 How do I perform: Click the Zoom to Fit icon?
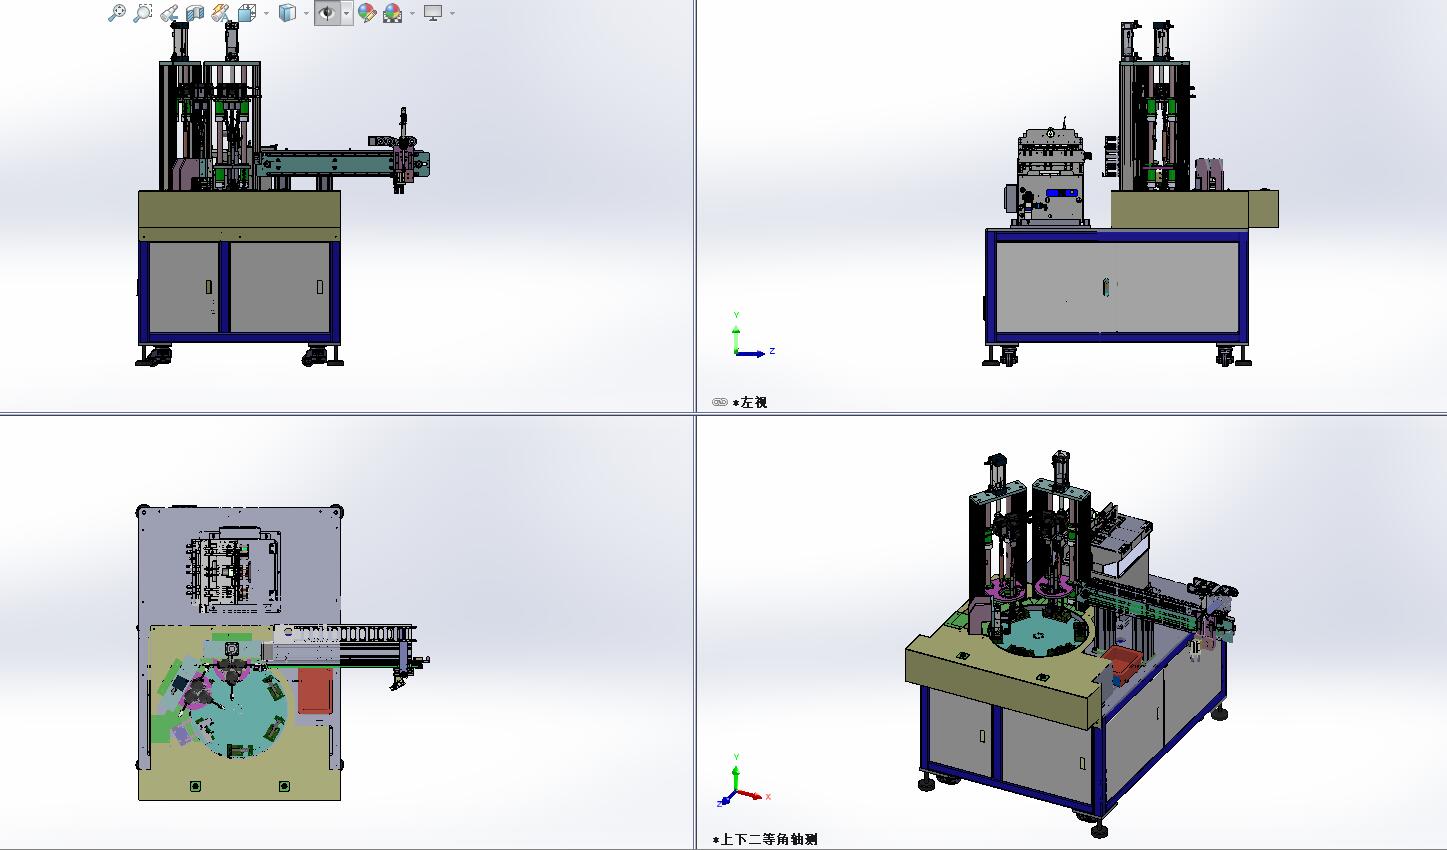pyautogui.click(x=117, y=13)
